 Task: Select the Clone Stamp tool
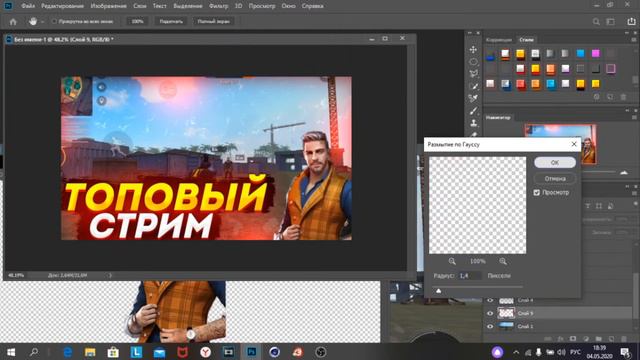click(x=473, y=123)
